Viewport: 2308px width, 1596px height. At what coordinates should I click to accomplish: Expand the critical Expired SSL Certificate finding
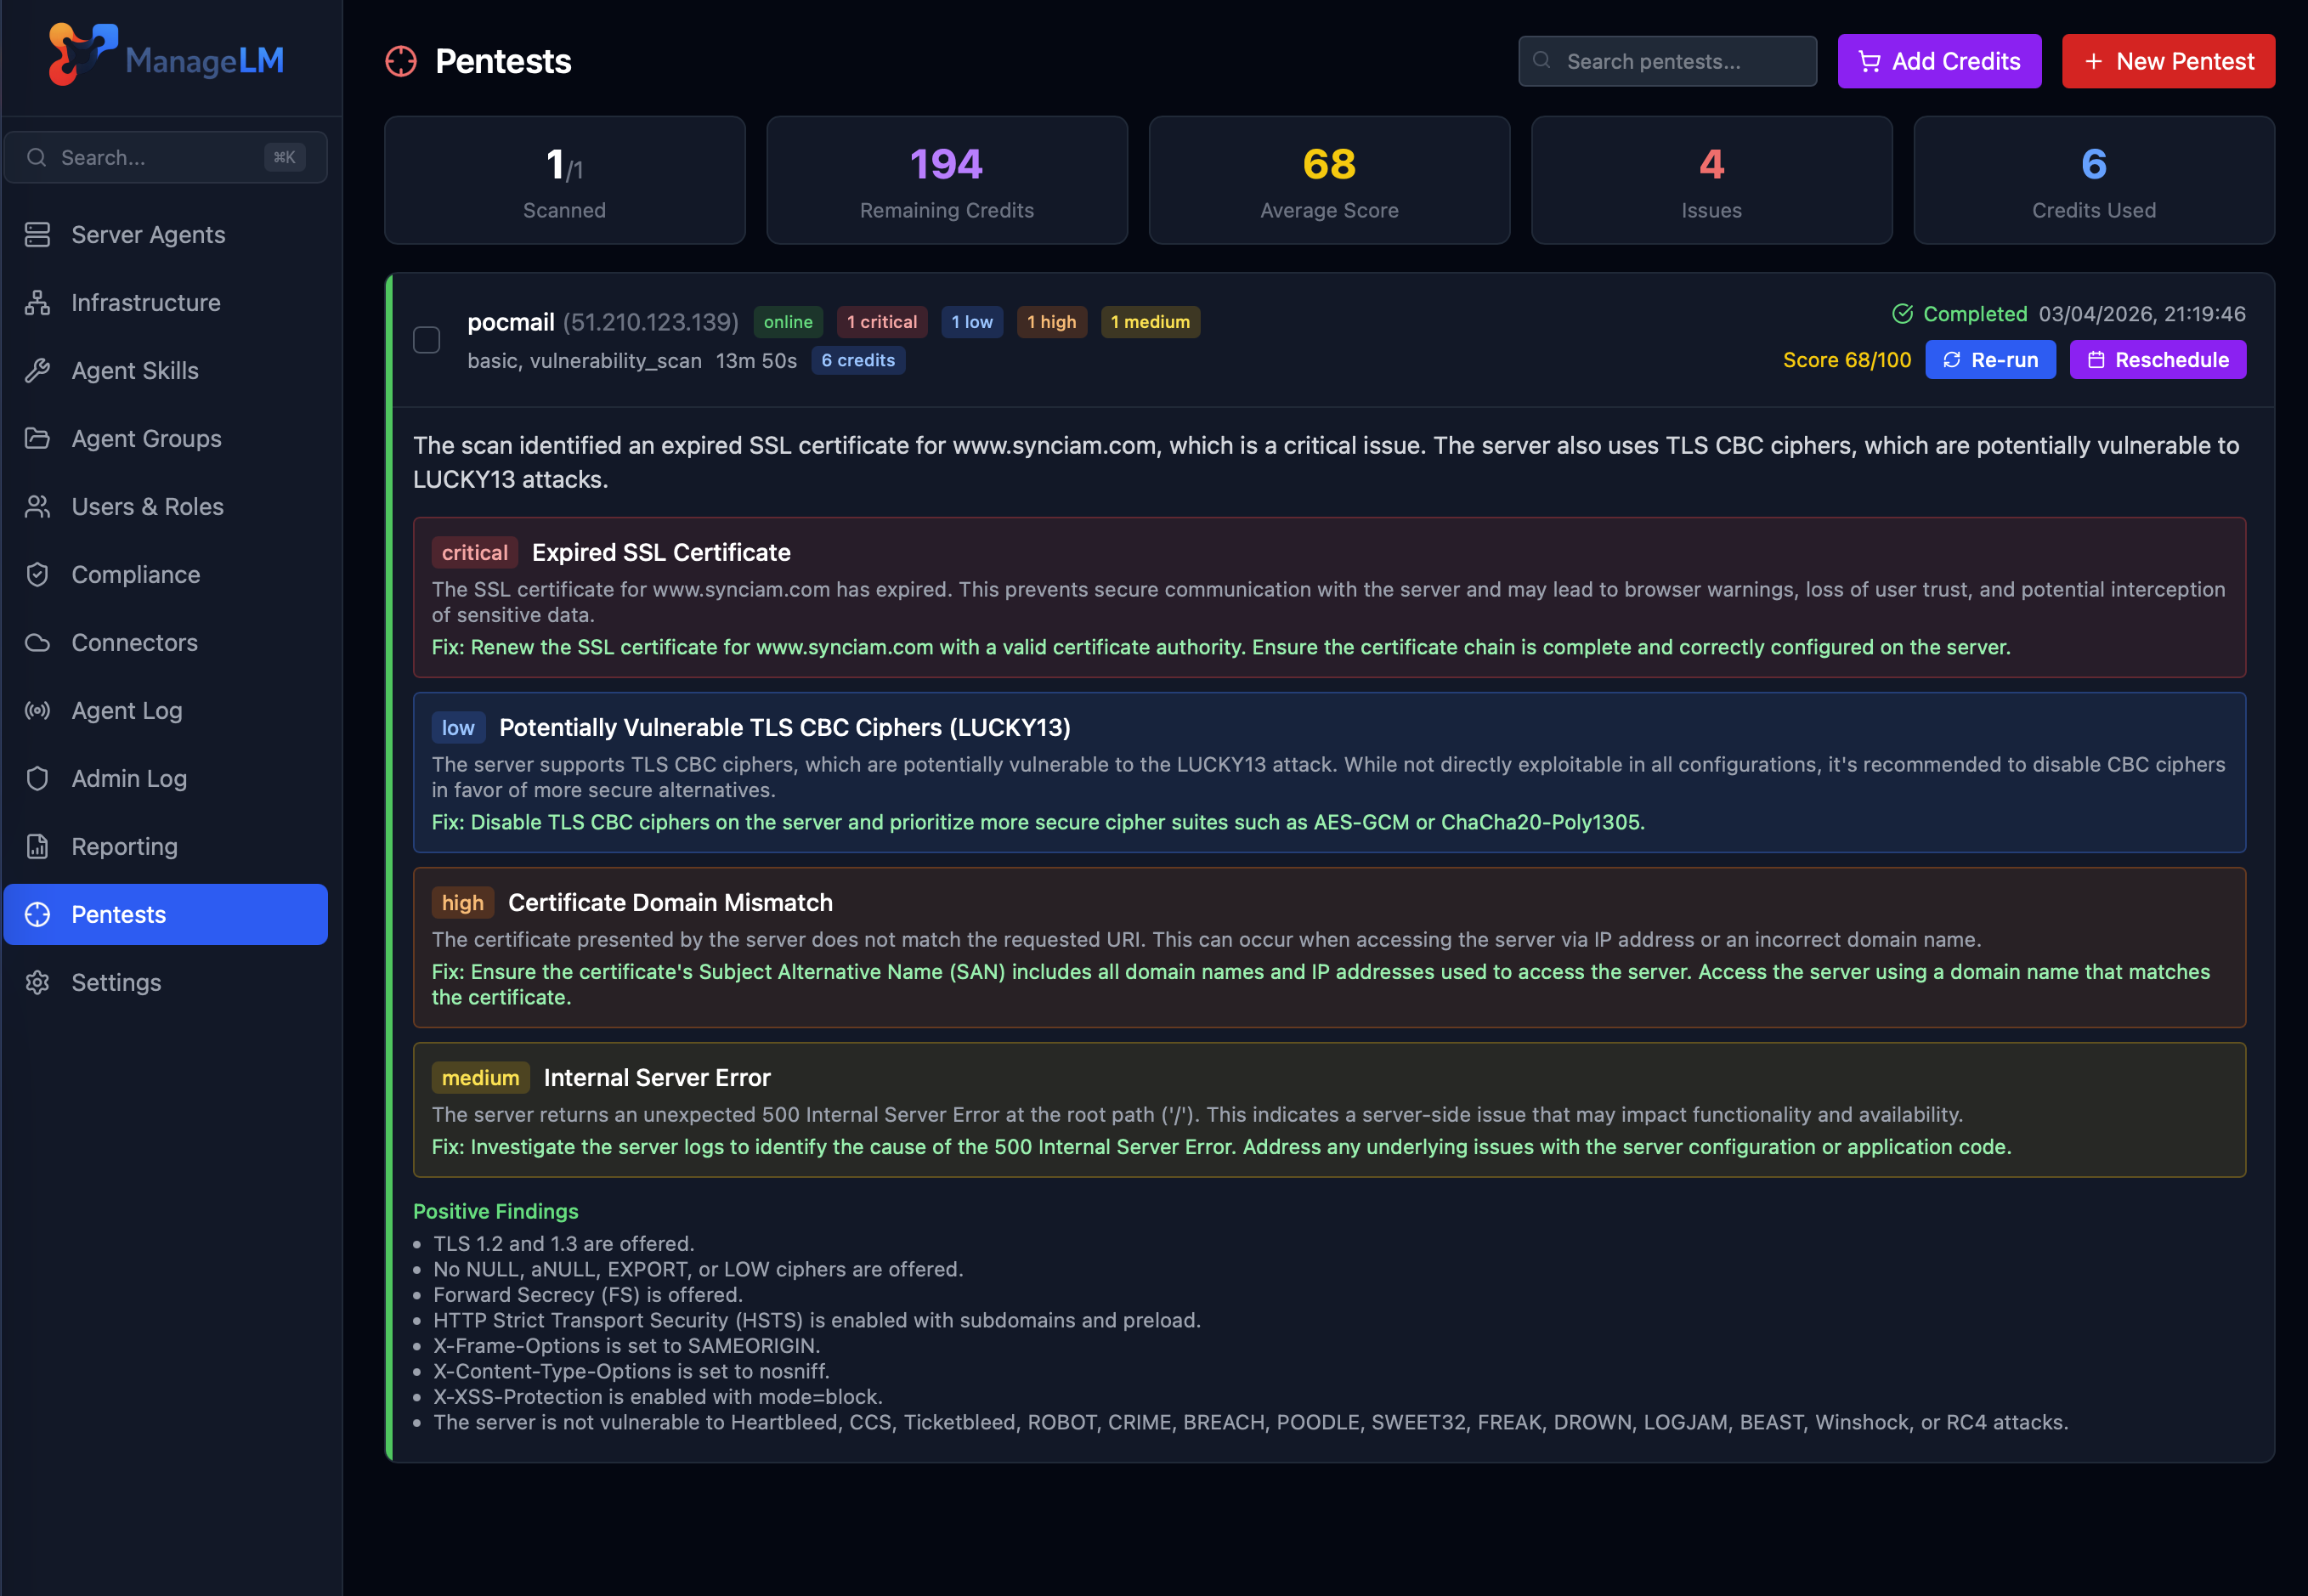(x=660, y=551)
